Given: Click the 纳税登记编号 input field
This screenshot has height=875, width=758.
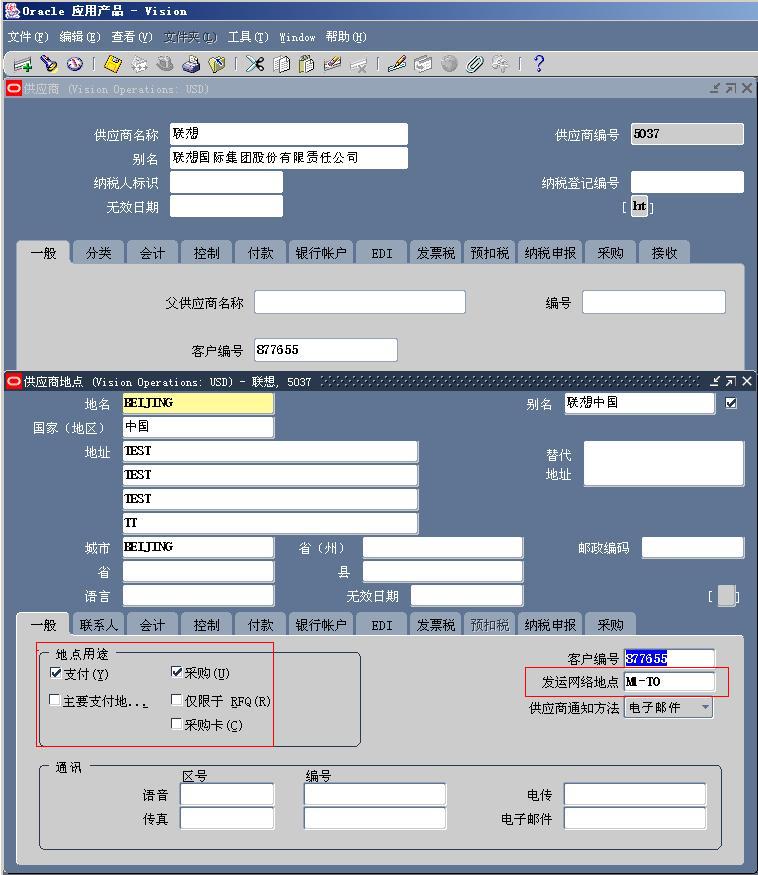Looking at the screenshot, I should tap(687, 182).
